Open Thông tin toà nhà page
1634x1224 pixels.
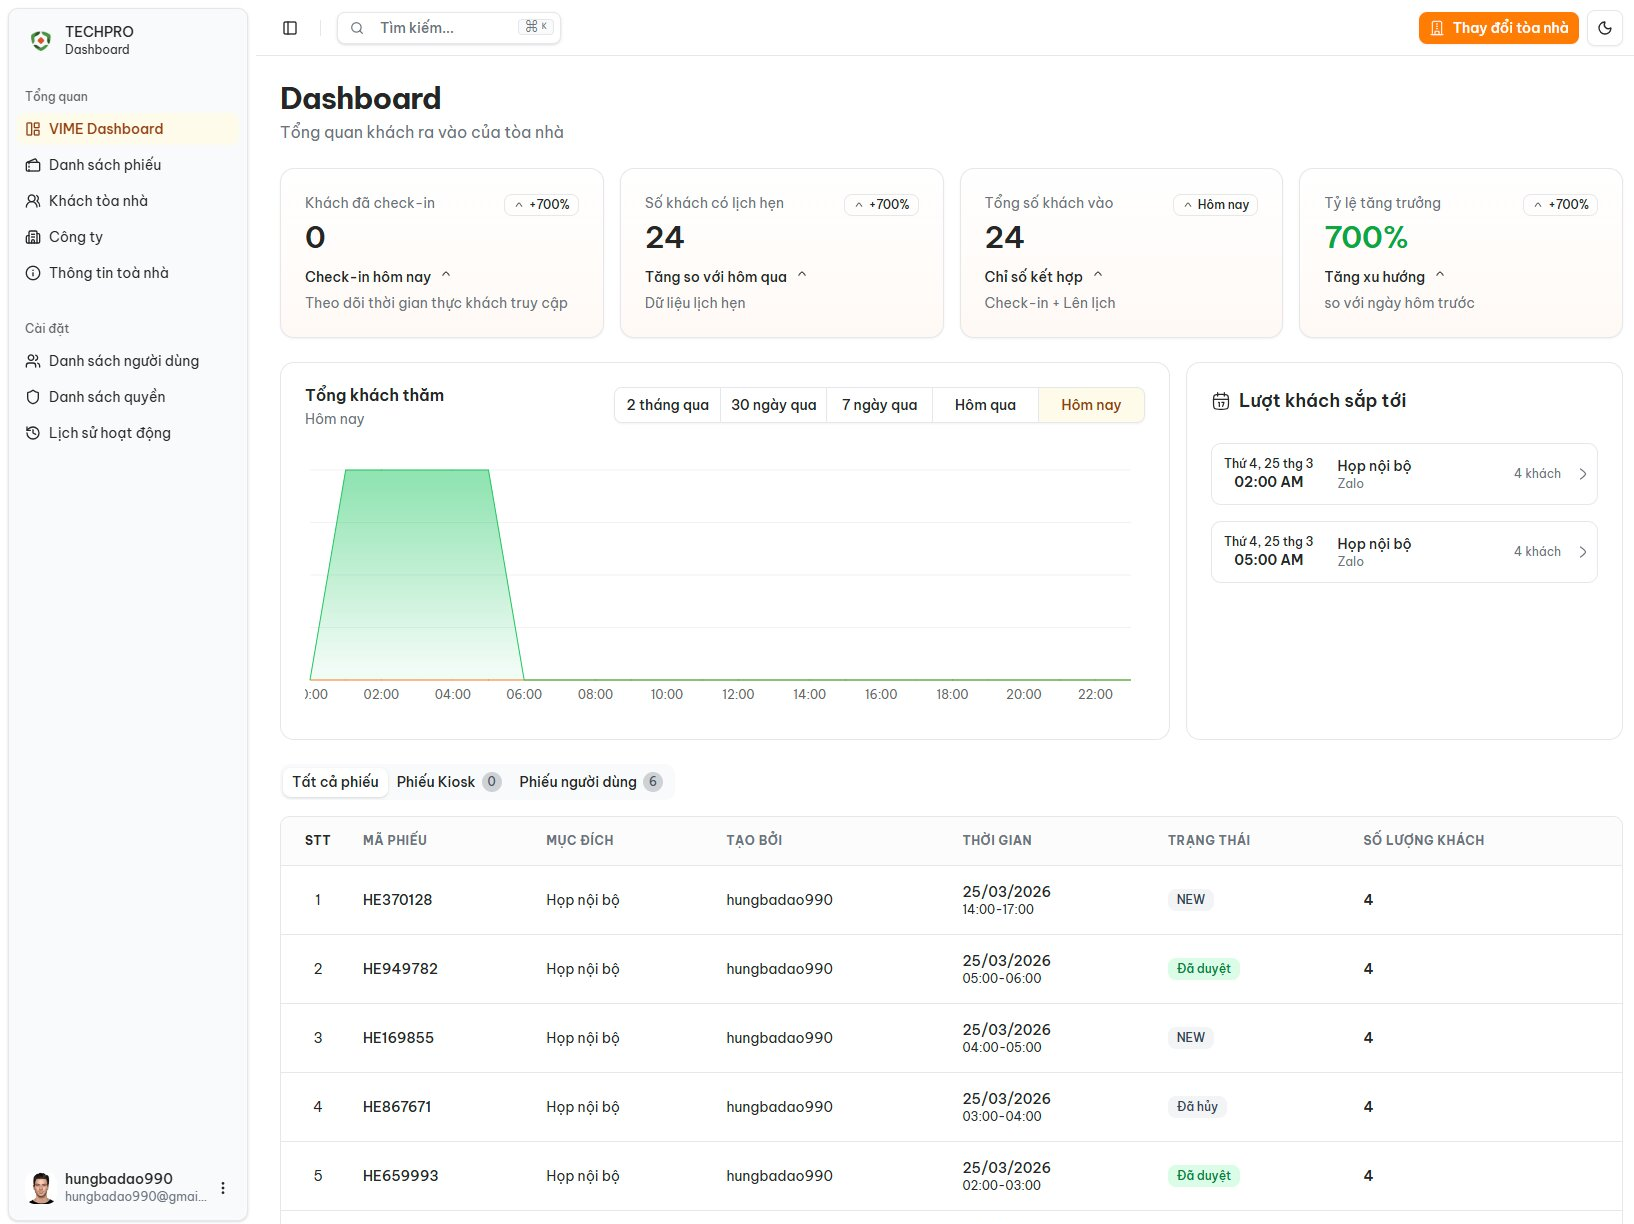[108, 273]
